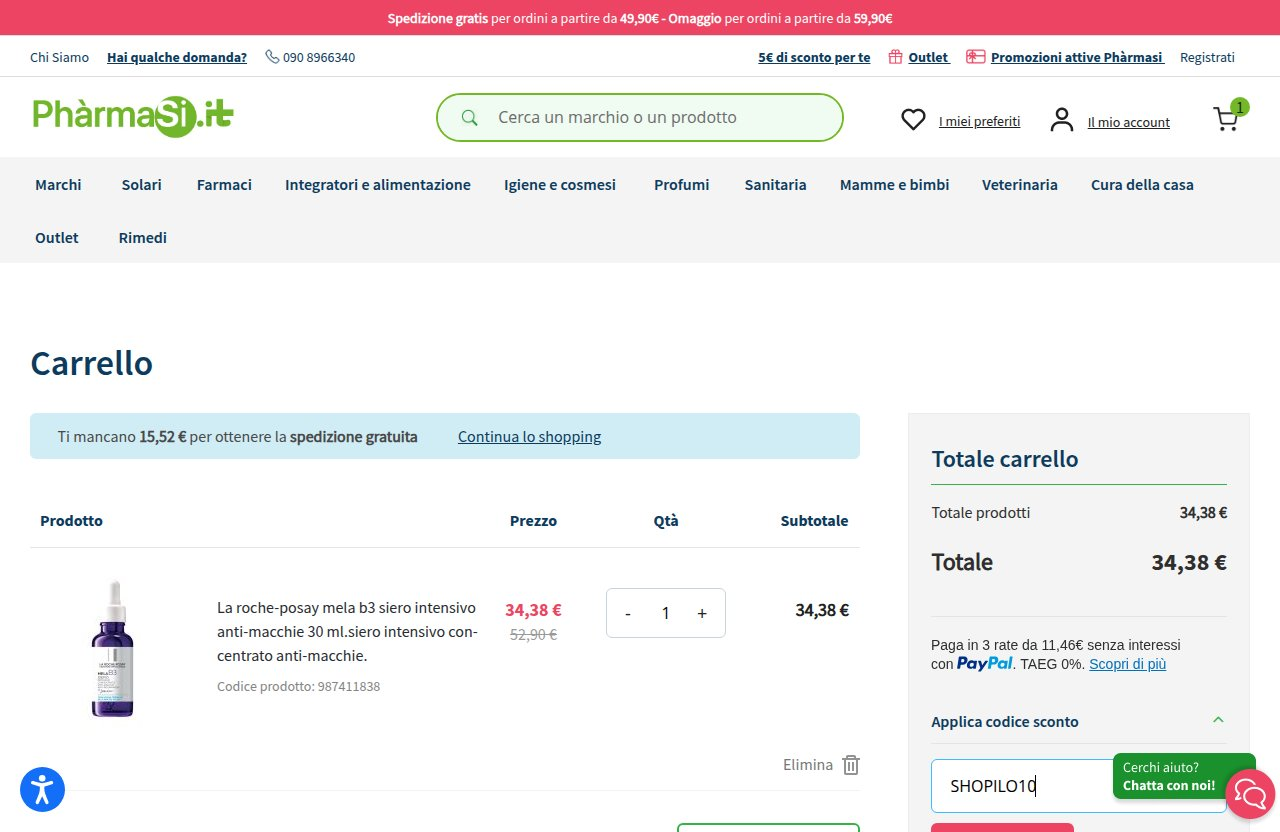1280x832 pixels.
Task: Open the Outlet category in main navigation
Action: [x=57, y=237]
